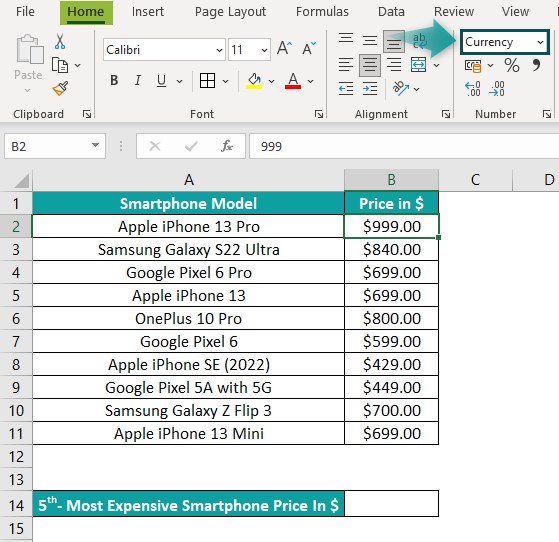Click the Increase Indent icon
559x542 pixels.
(x=370, y=88)
